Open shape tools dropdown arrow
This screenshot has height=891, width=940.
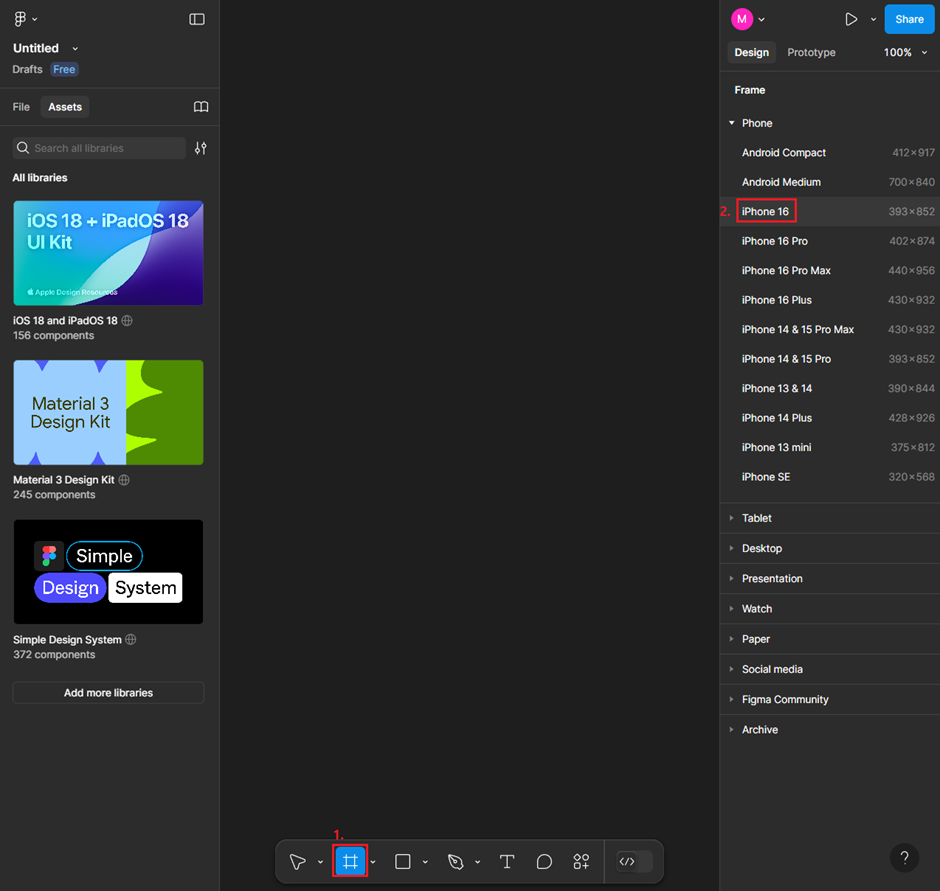[x=425, y=862]
